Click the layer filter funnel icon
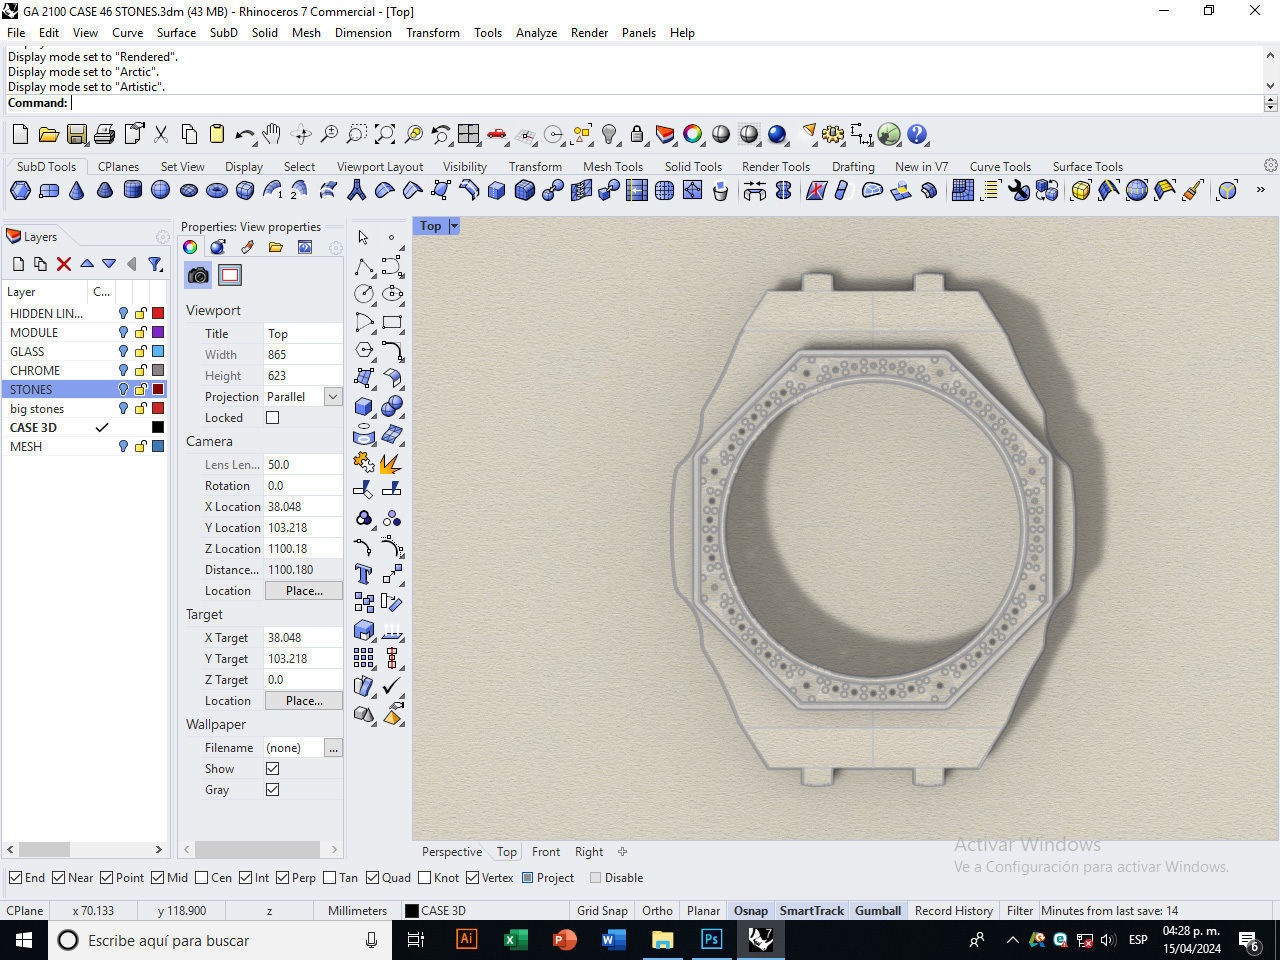Screen dimensions: 1280x960 click(x=155, y=264)
